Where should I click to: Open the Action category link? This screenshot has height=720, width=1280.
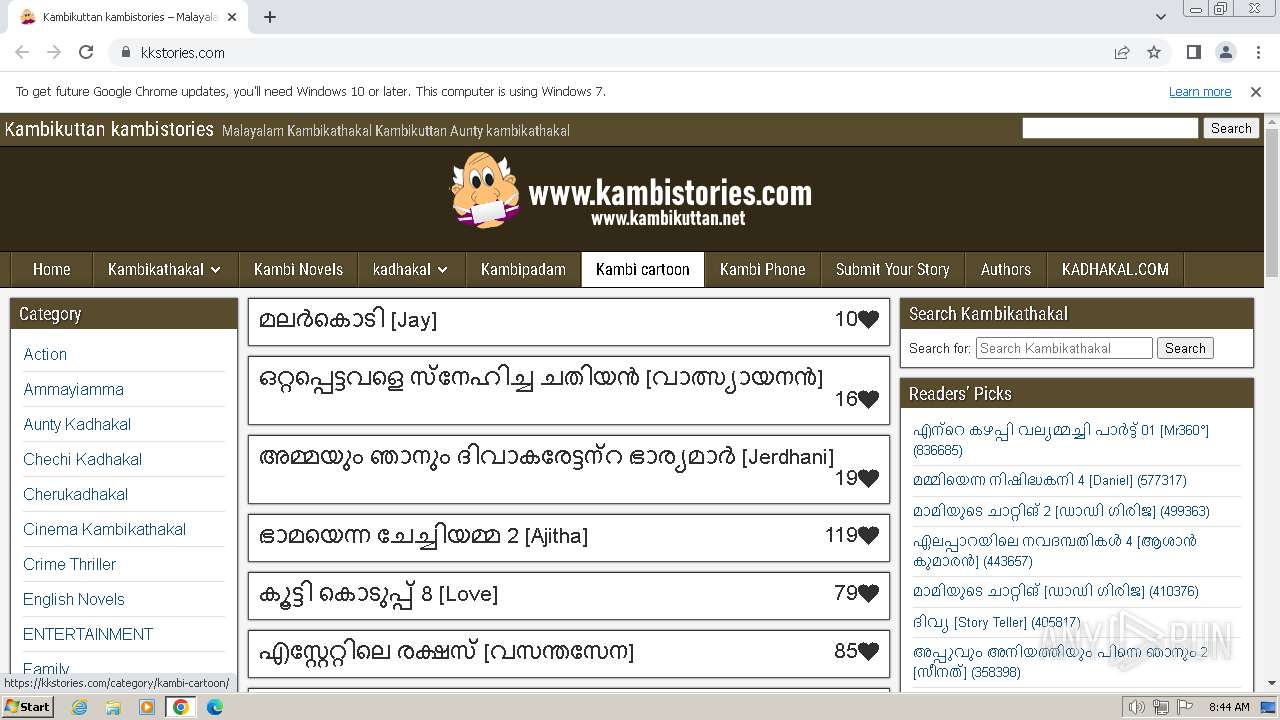click(x=45, y=354)
